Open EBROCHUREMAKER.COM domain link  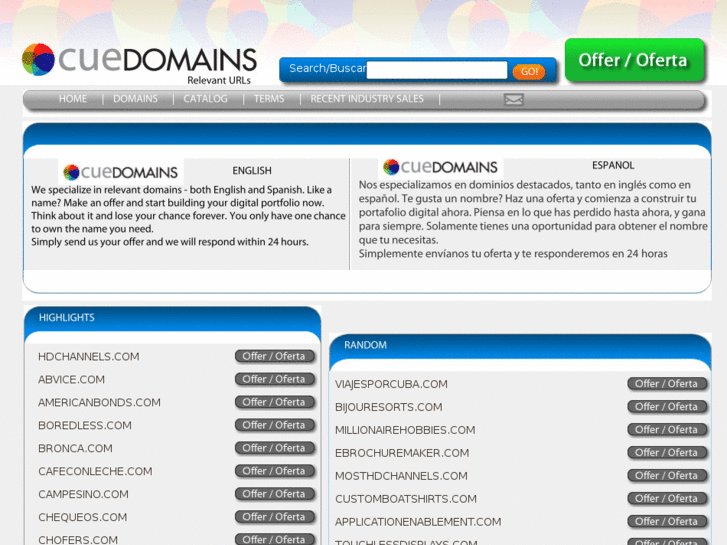point(402,453)
